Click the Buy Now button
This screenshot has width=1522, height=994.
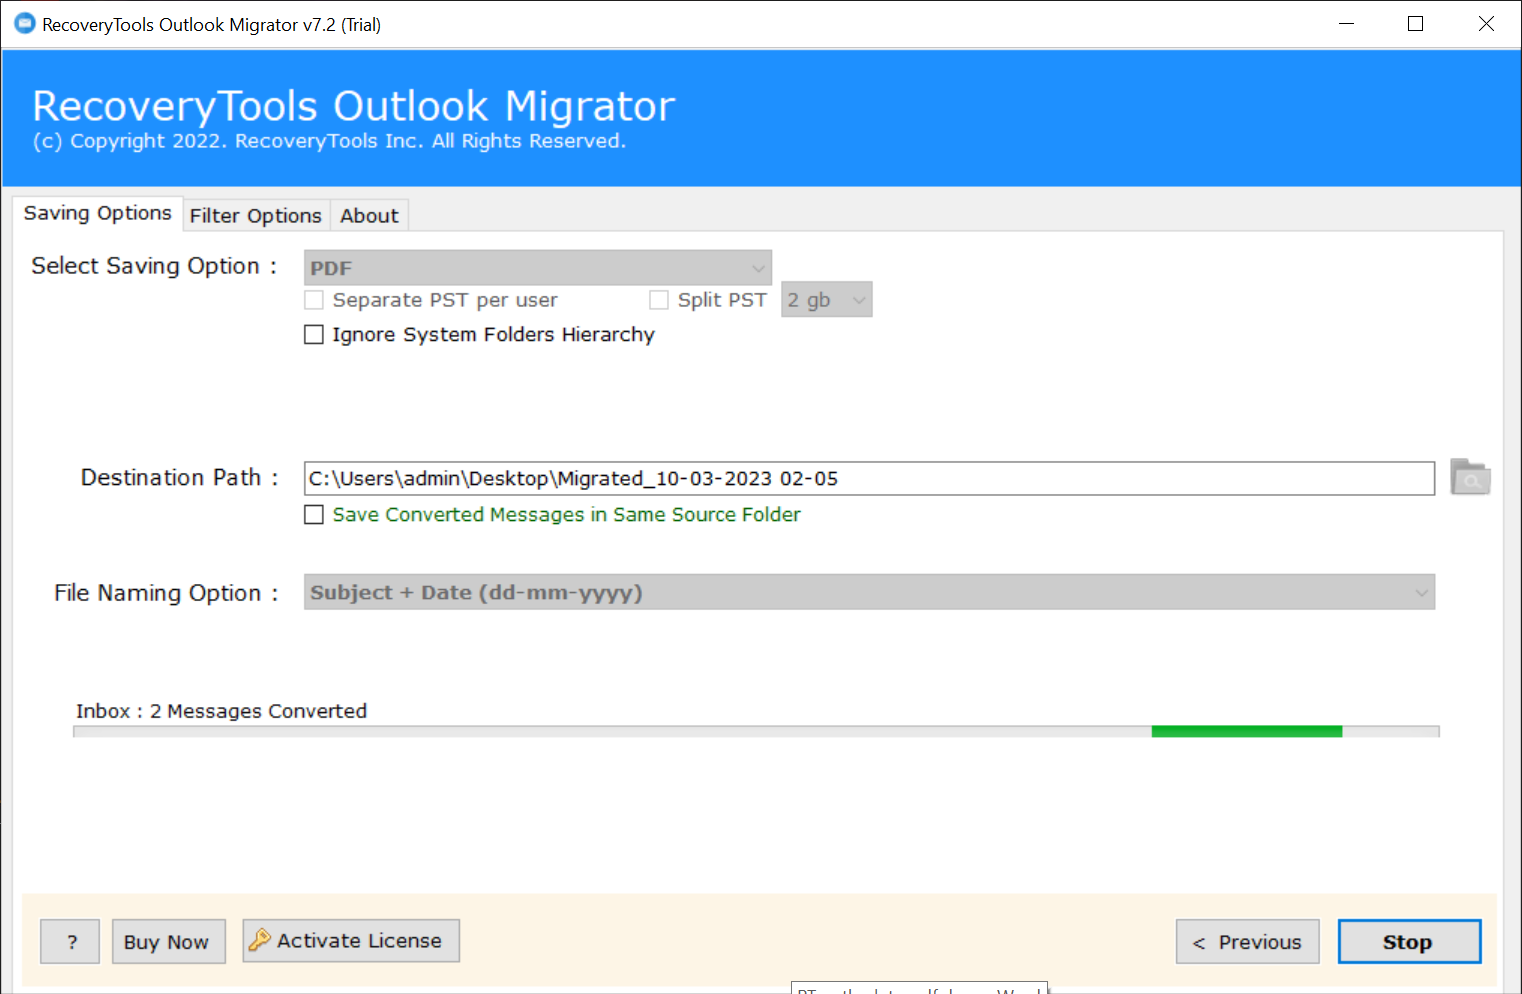pos(169,941)
